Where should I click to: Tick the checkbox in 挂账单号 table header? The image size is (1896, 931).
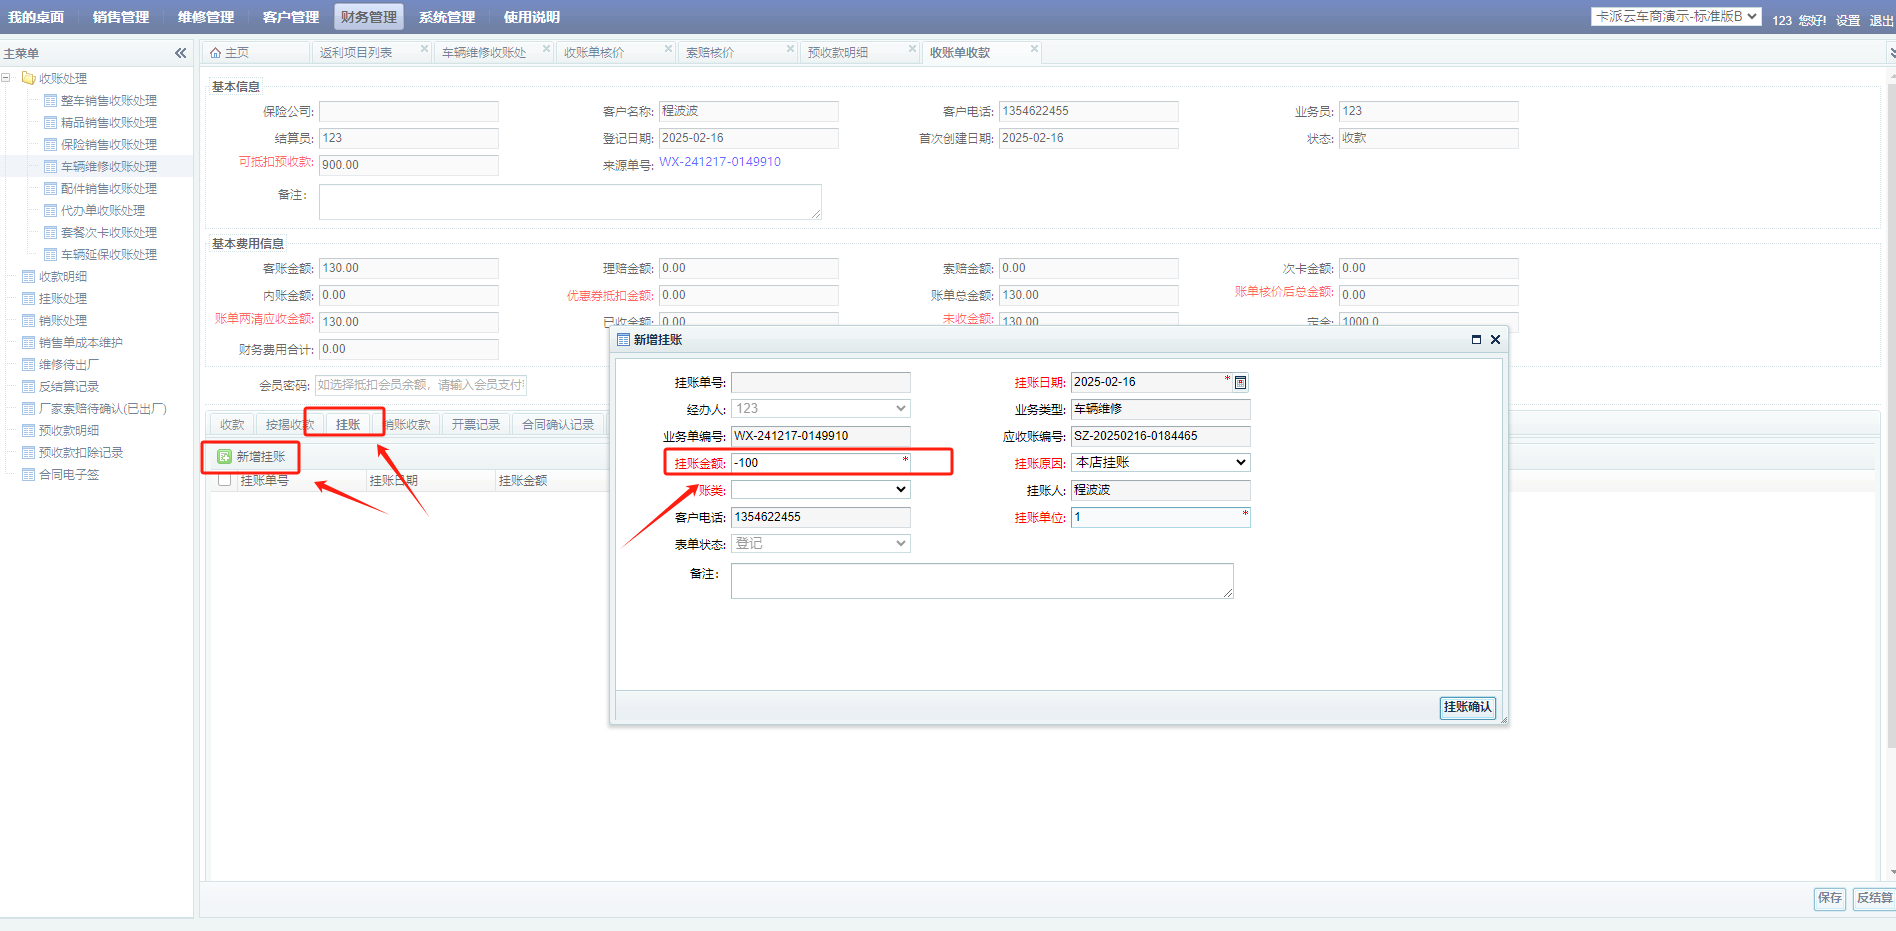coord(225,480)
